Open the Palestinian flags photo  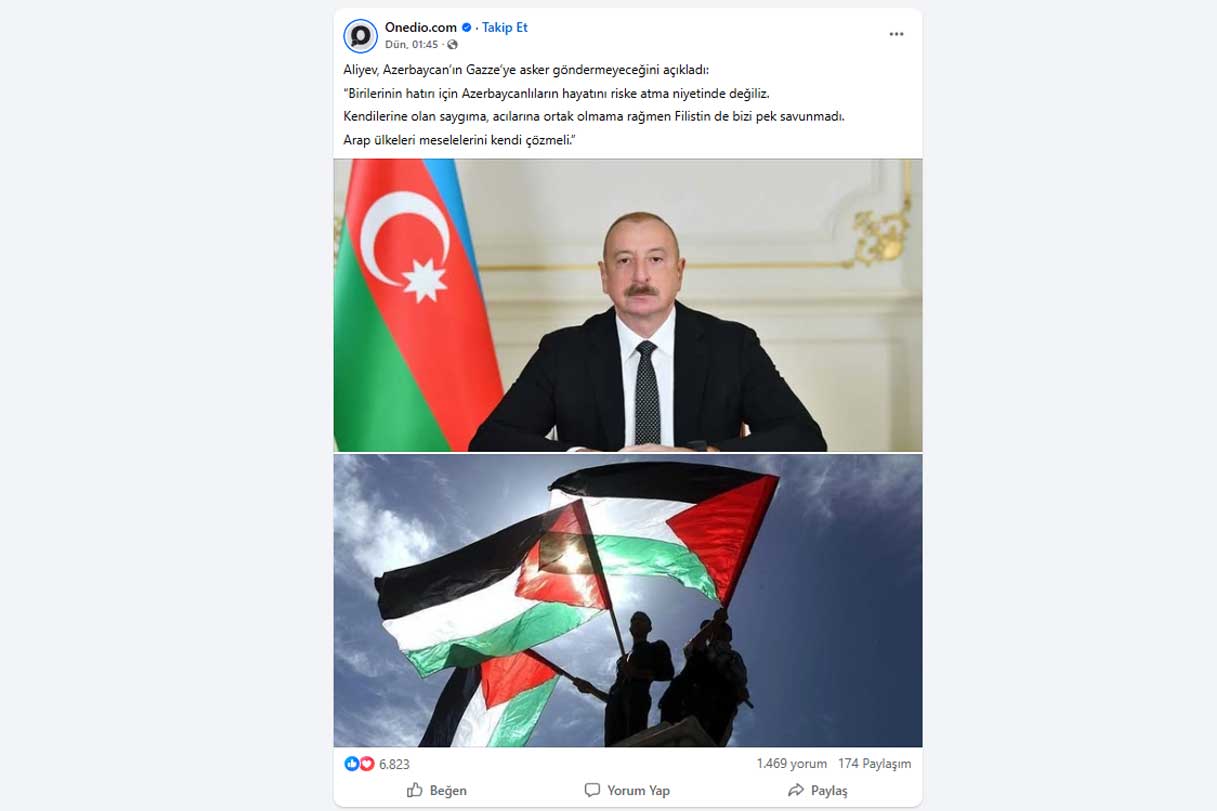point(628,600)
